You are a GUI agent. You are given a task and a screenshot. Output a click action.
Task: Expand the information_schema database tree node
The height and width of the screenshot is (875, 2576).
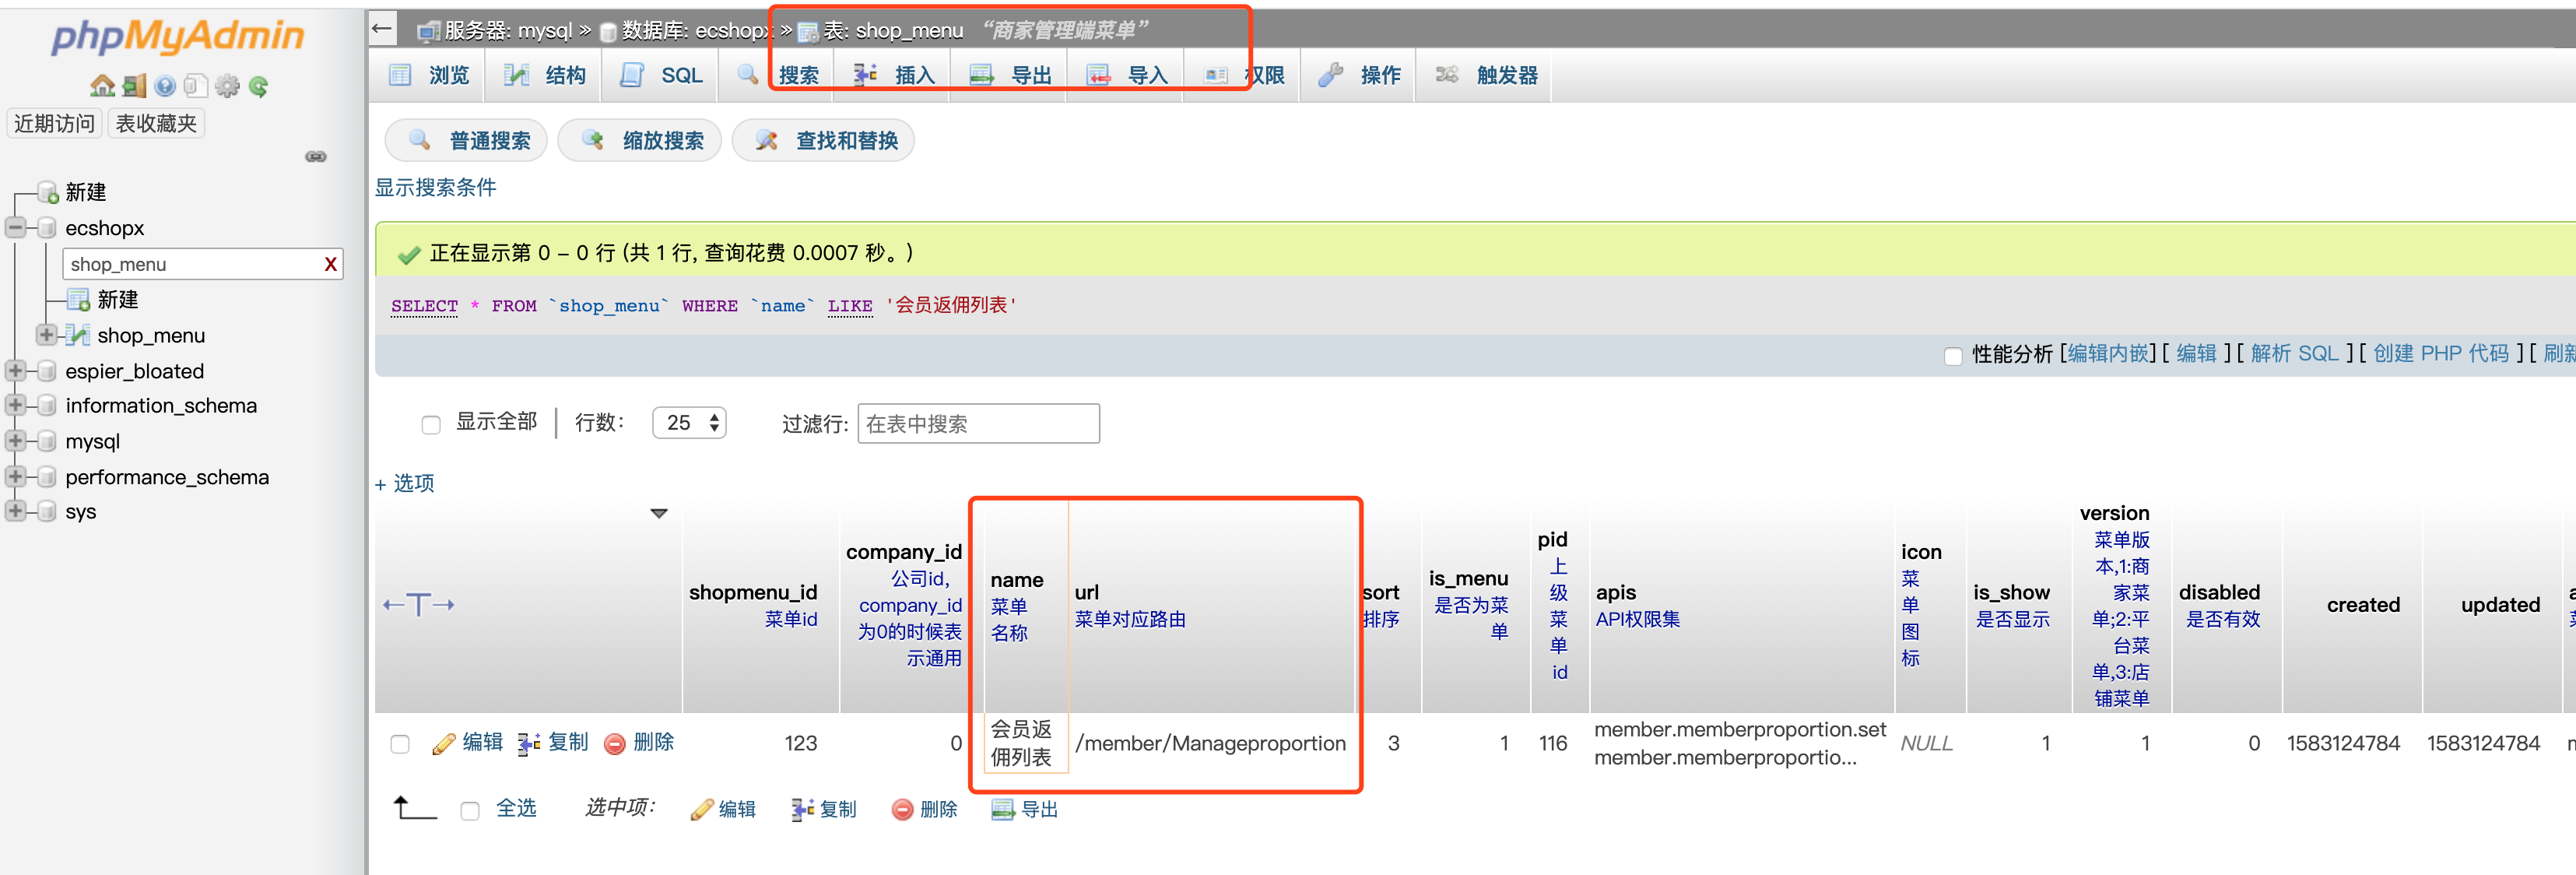[16, 406]
